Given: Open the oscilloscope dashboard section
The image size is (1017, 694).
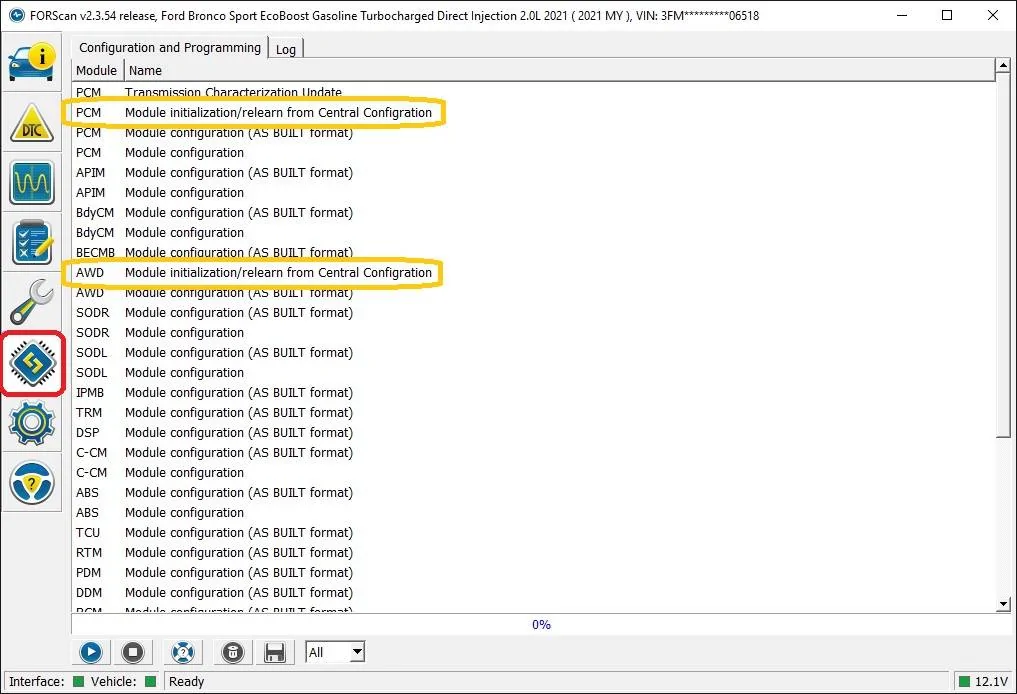Looking at the screenshot, I should pyautogui.click(x=33, y=183).
